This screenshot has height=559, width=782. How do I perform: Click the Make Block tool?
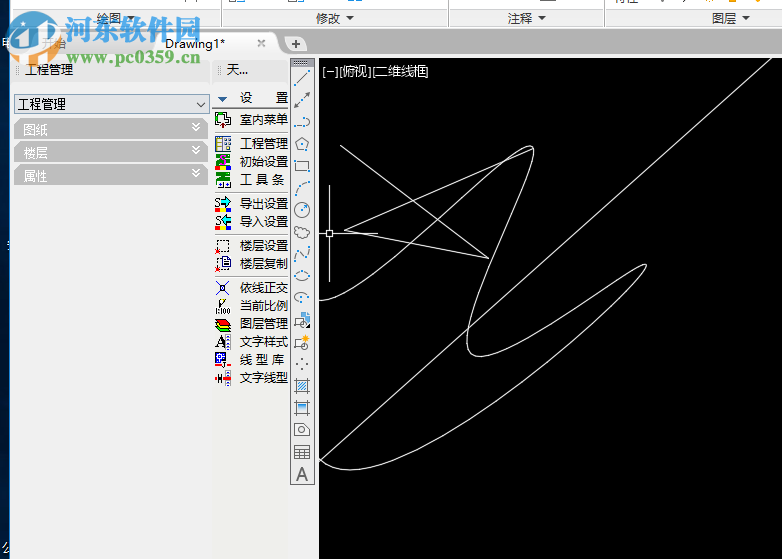[x=302, y=342]
